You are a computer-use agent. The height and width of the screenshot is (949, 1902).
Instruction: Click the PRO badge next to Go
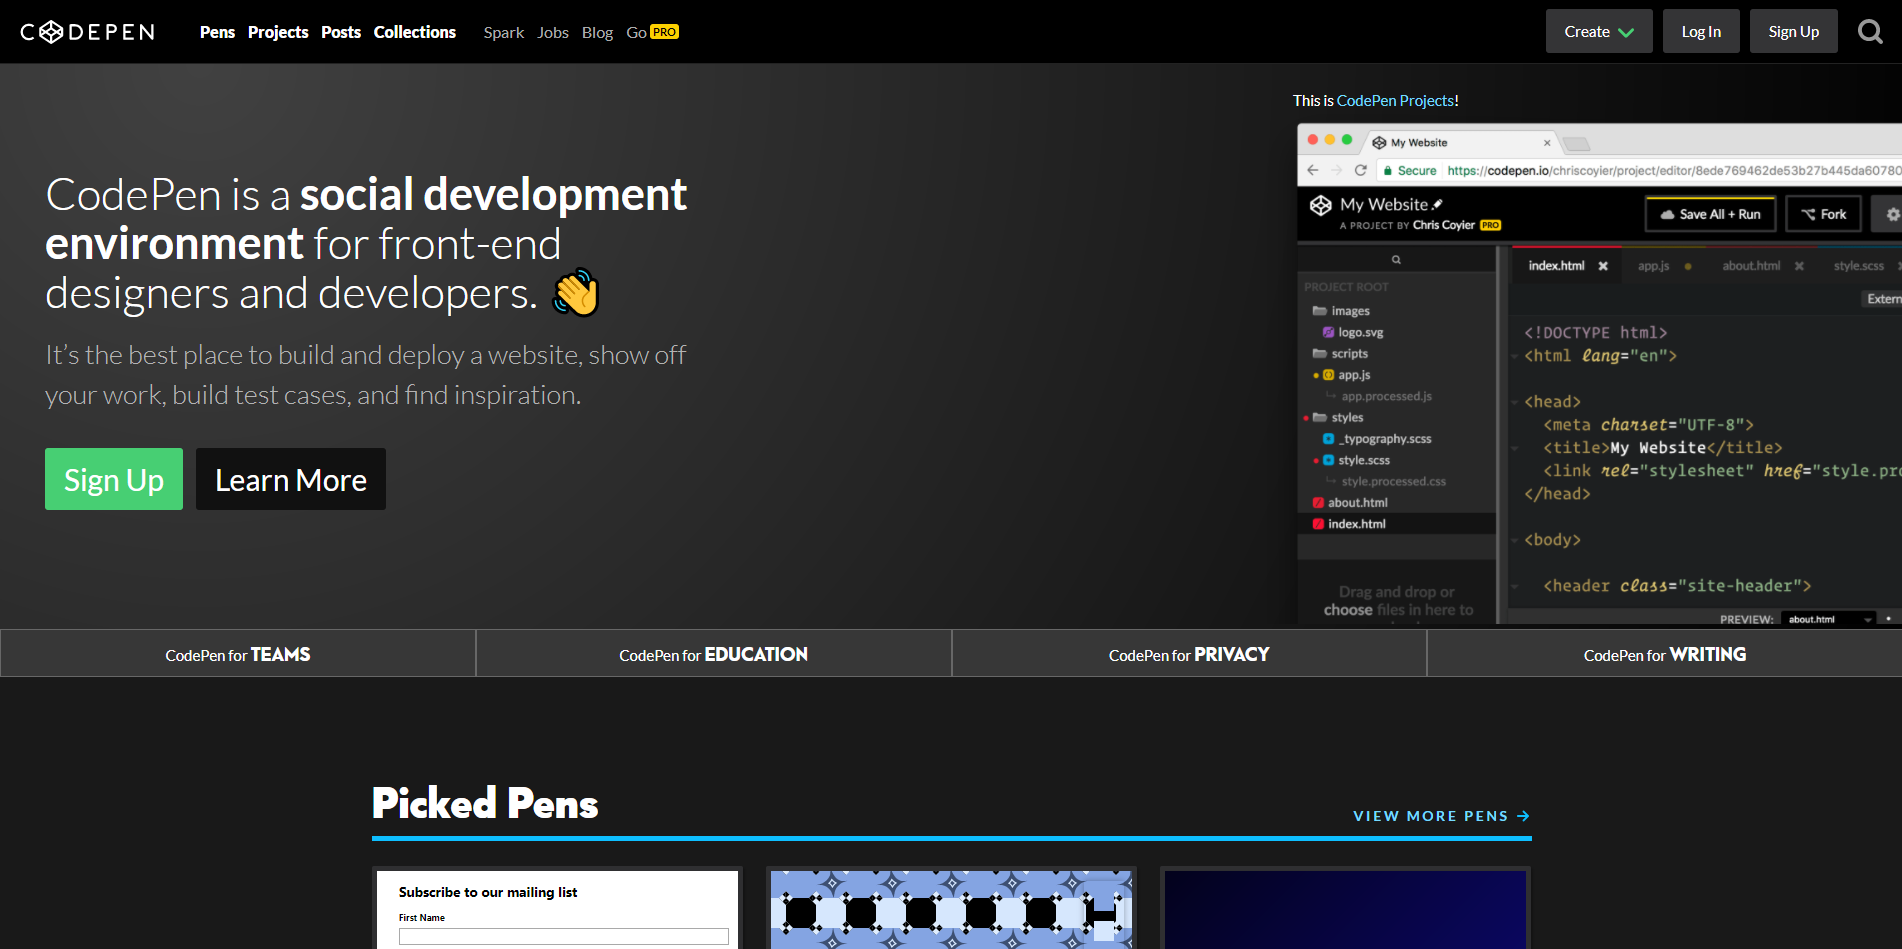click(664, 32)
